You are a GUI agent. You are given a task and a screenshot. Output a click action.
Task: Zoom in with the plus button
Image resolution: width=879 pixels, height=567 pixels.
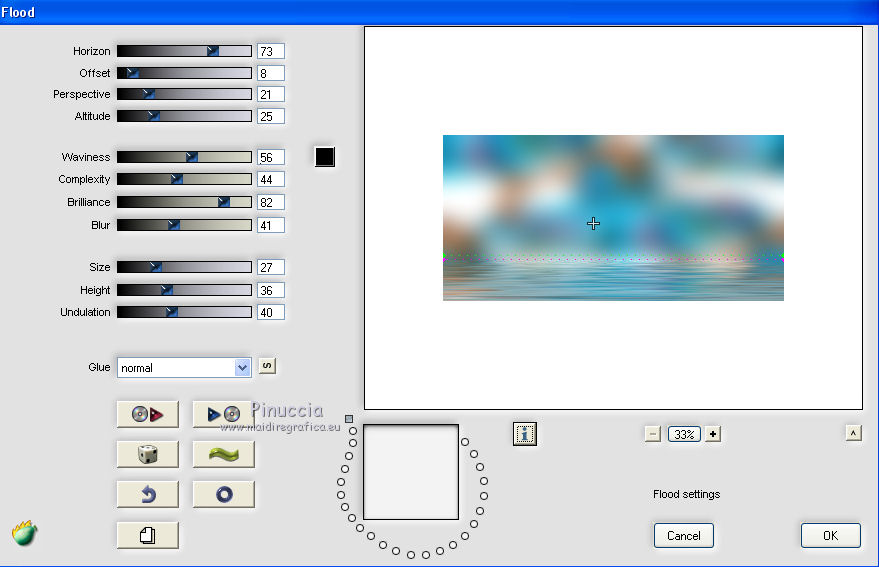click(713, 434)
